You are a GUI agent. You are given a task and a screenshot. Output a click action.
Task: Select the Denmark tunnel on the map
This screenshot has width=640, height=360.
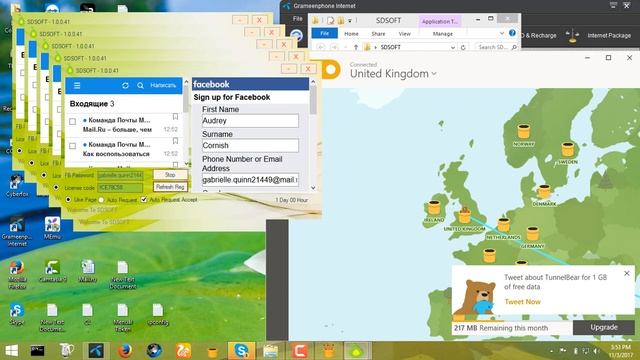tap(544, 191)
